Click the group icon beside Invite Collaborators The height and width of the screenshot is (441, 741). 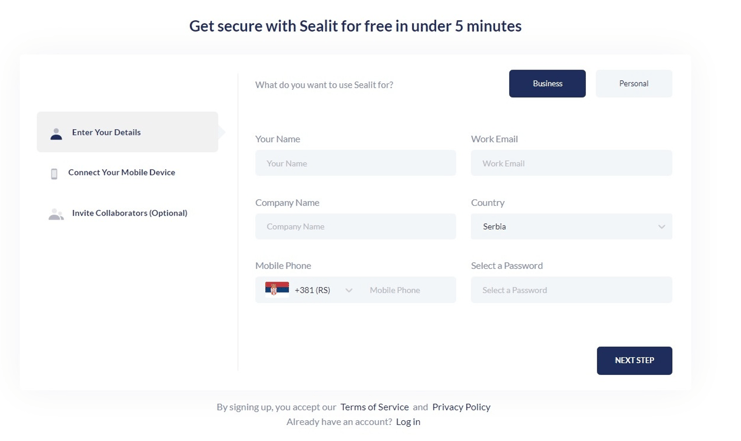(x=56, y=214)
